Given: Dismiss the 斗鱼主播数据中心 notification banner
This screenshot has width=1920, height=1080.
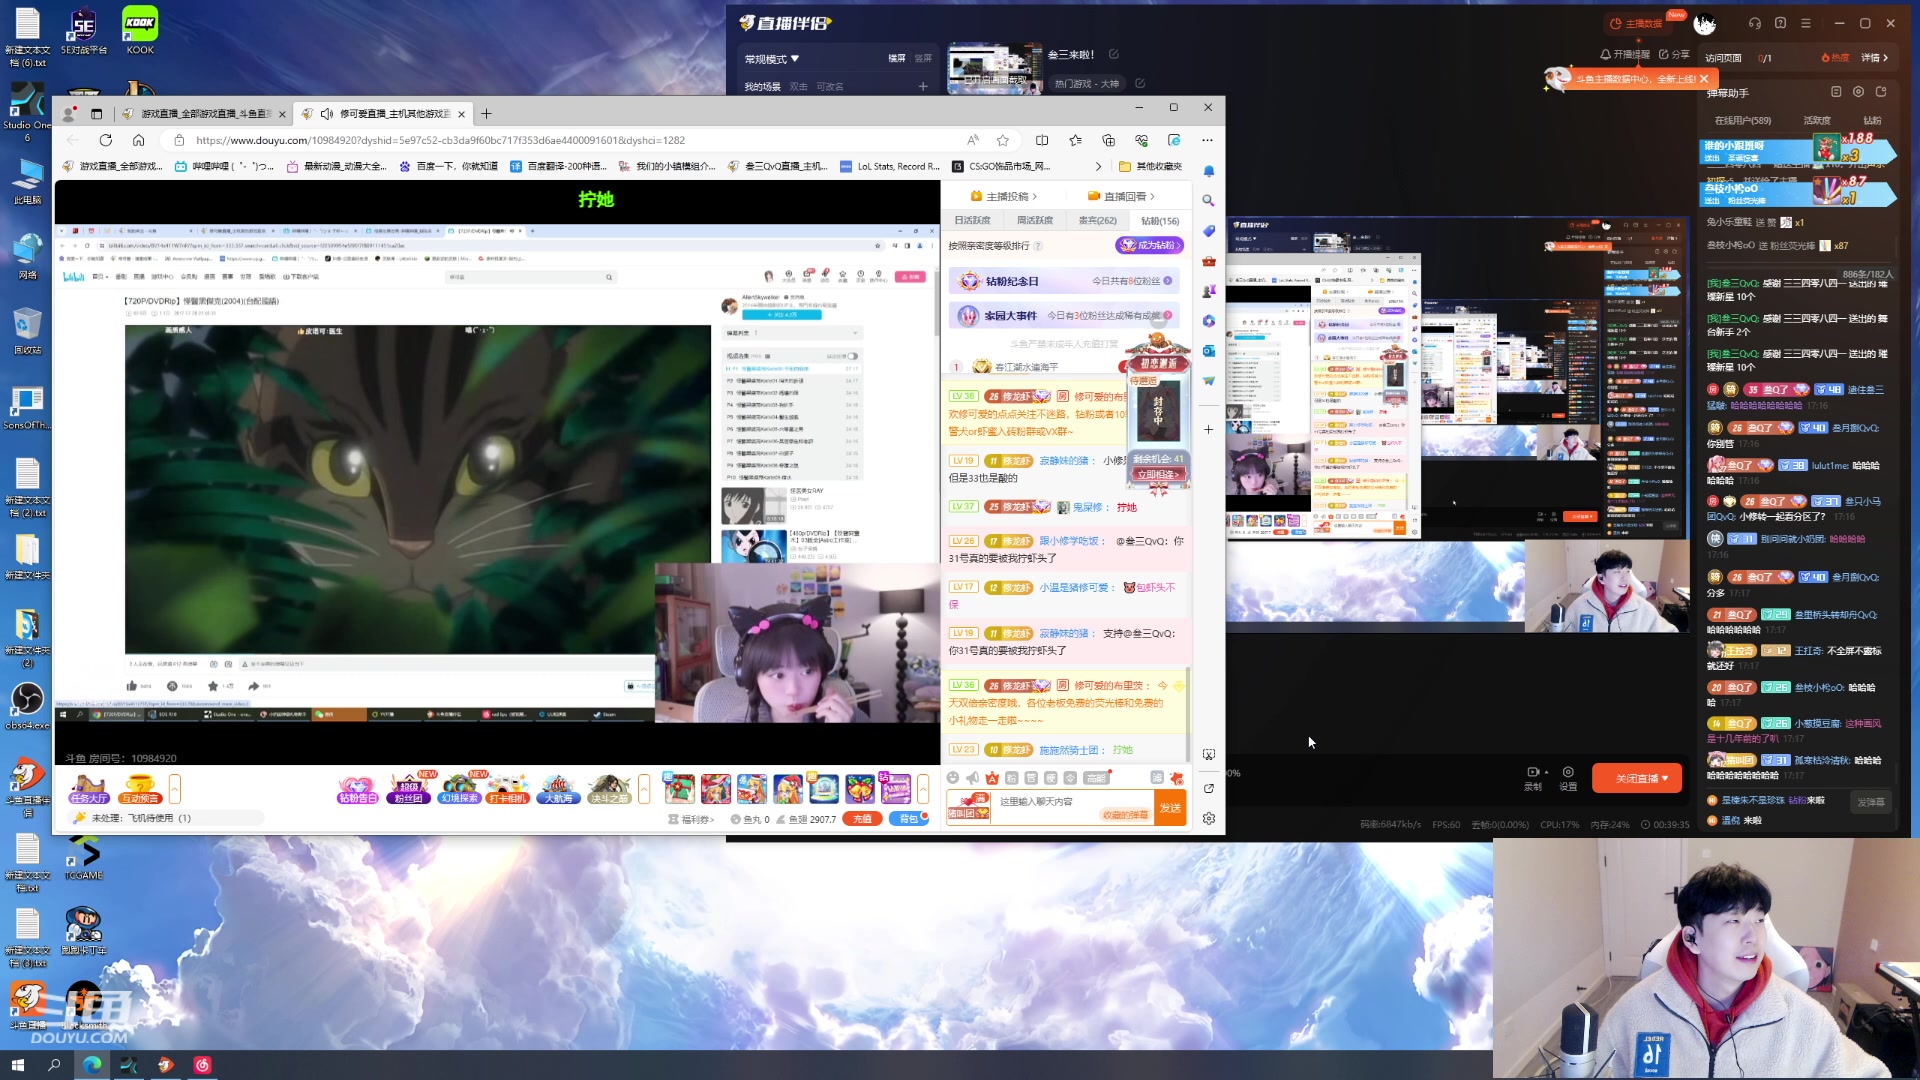Looking at the screenshot, I should tap(1704, 79).
